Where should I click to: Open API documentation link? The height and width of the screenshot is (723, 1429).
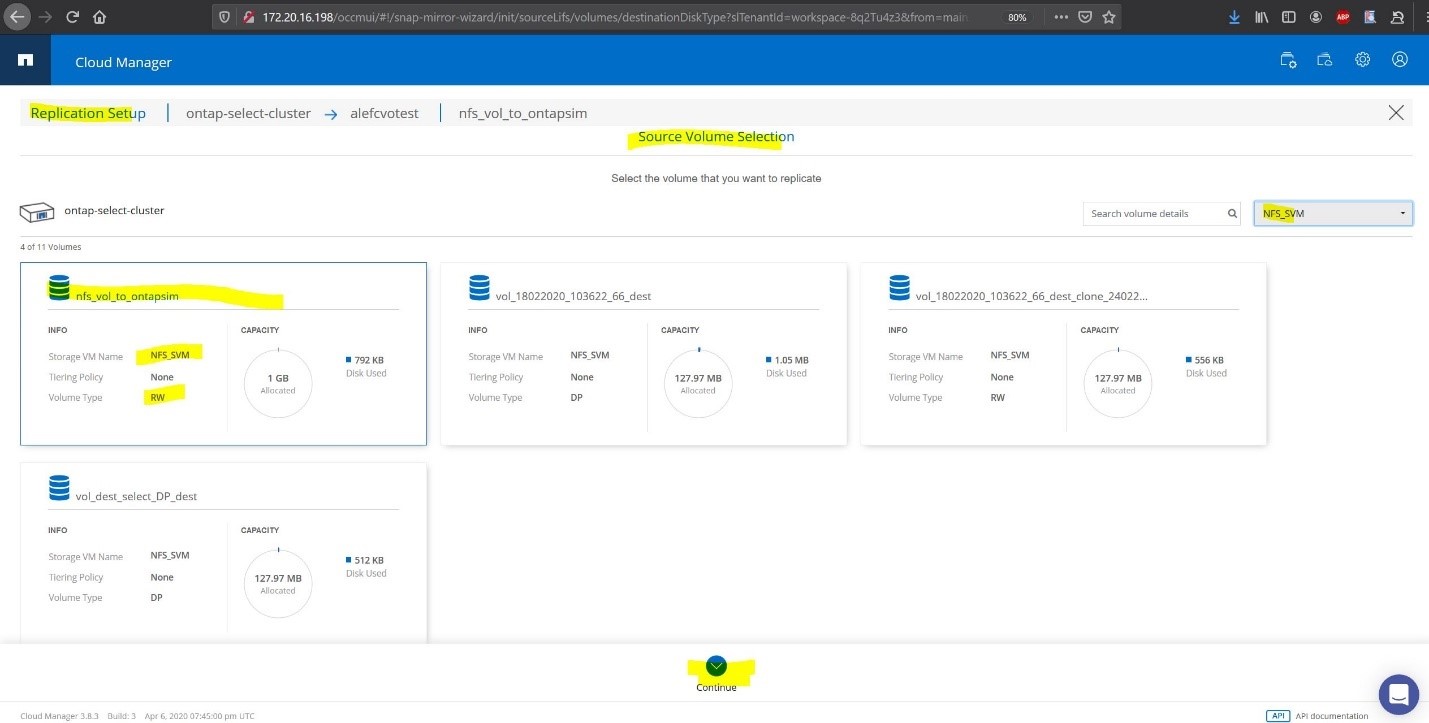[x=1331, y=716]
